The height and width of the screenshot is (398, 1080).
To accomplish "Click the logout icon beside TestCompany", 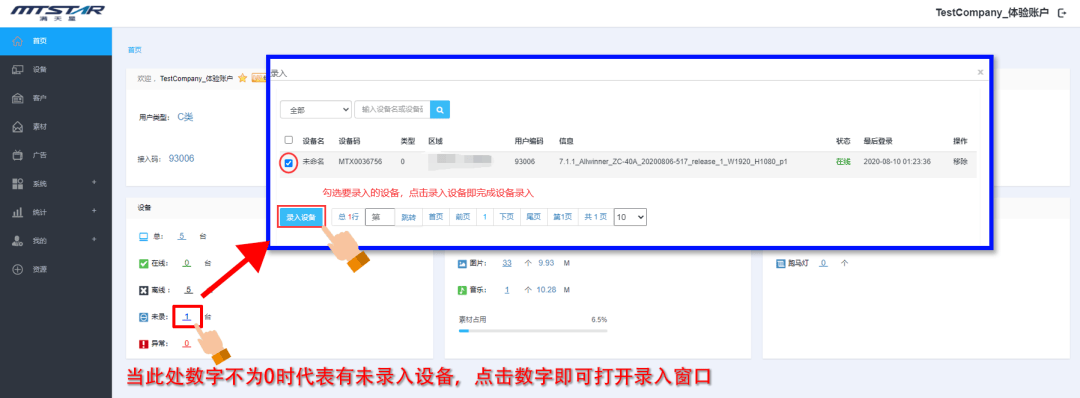I will coord(1061,12).
